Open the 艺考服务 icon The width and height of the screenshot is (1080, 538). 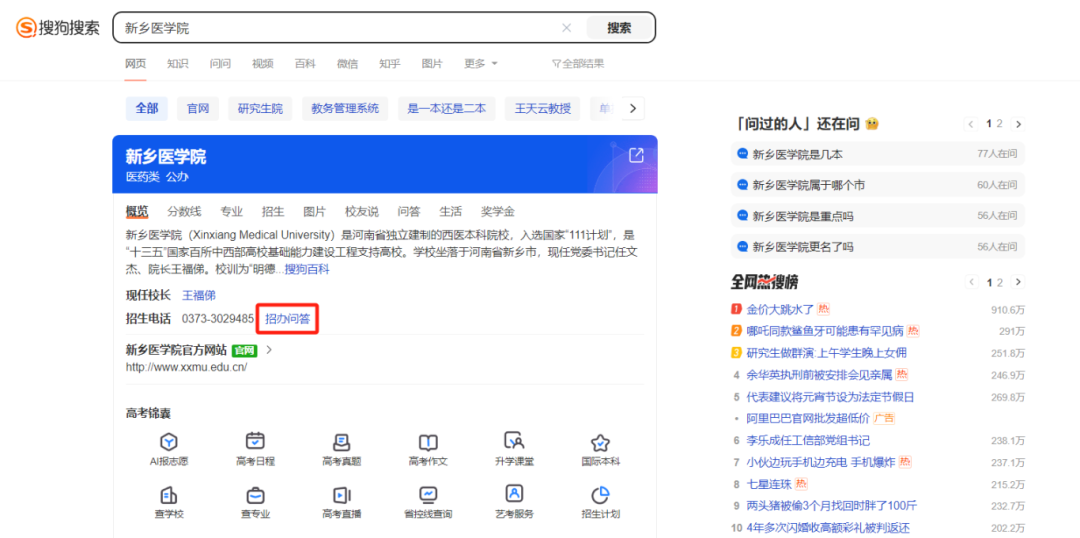tap(514, 494)
